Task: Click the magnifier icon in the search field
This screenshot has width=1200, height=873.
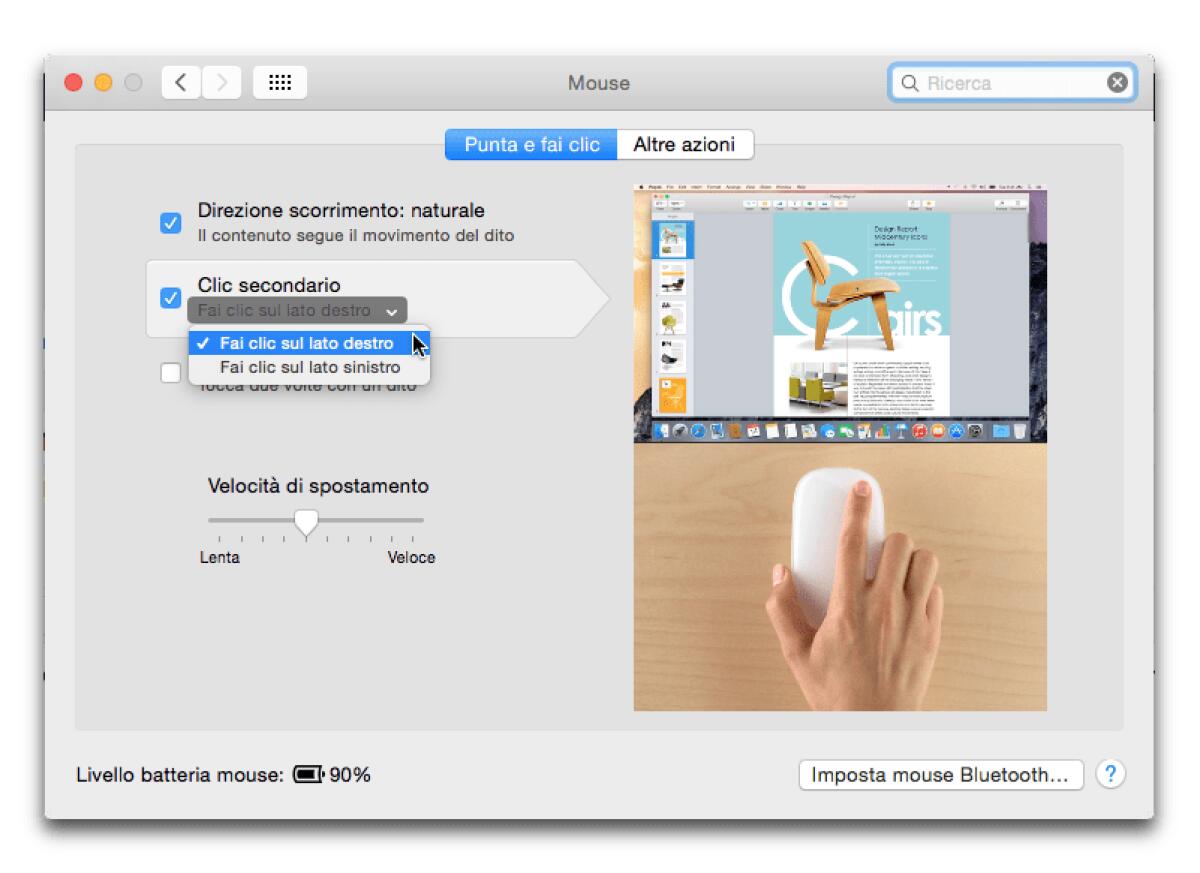Action: (909, 83)
